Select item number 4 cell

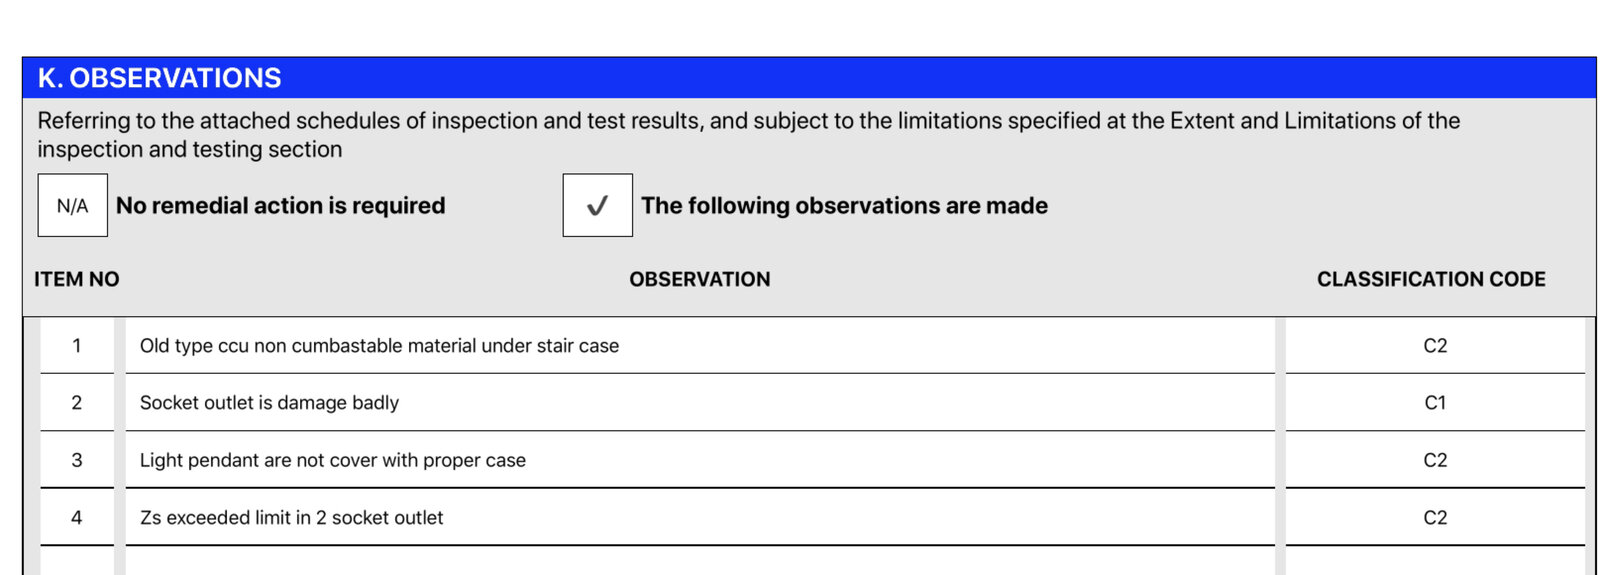click(x=77, y=517)
